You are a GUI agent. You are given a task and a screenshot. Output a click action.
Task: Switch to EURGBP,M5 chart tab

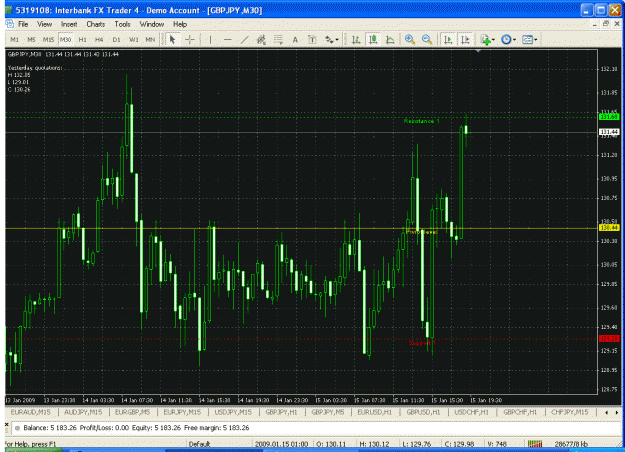133,412
